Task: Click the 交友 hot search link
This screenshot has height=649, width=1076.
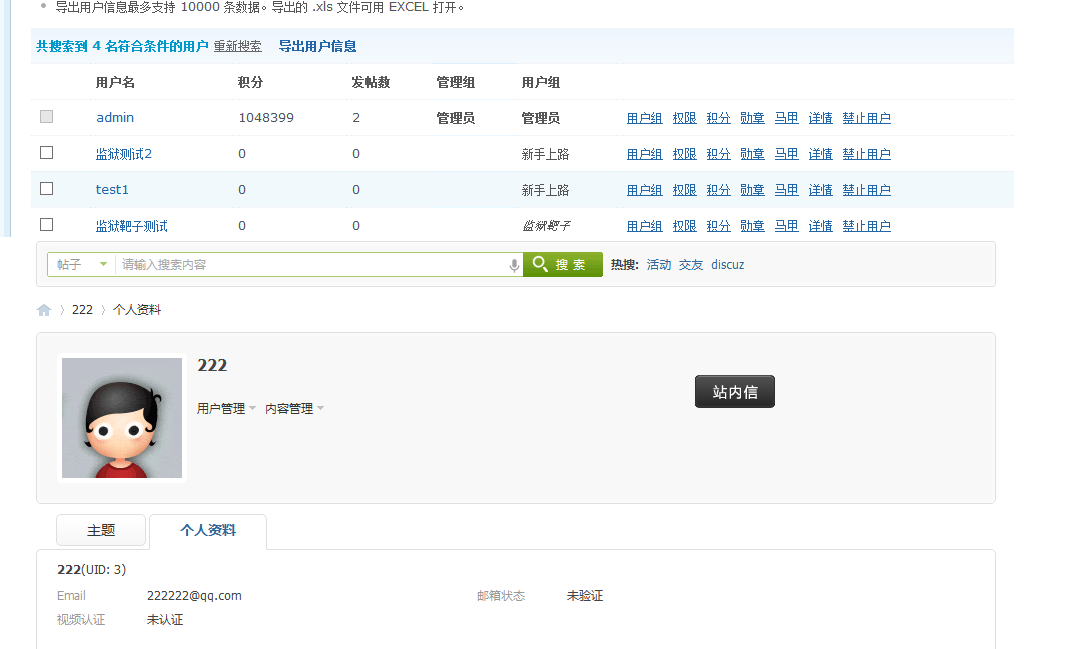Action: [691, 265]
